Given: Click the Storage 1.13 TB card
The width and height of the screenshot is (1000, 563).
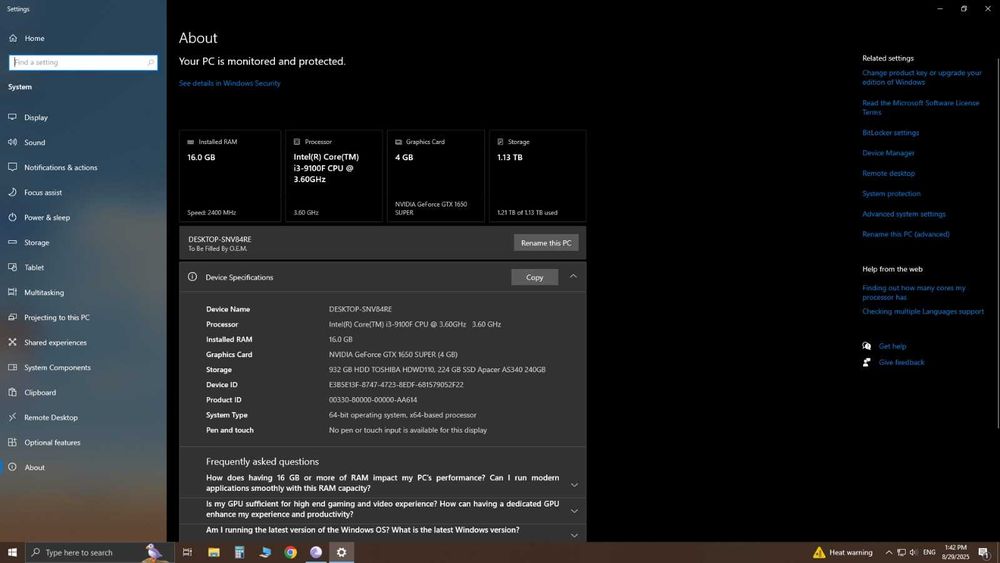Looking at the screenshot, I should point(537,176).
